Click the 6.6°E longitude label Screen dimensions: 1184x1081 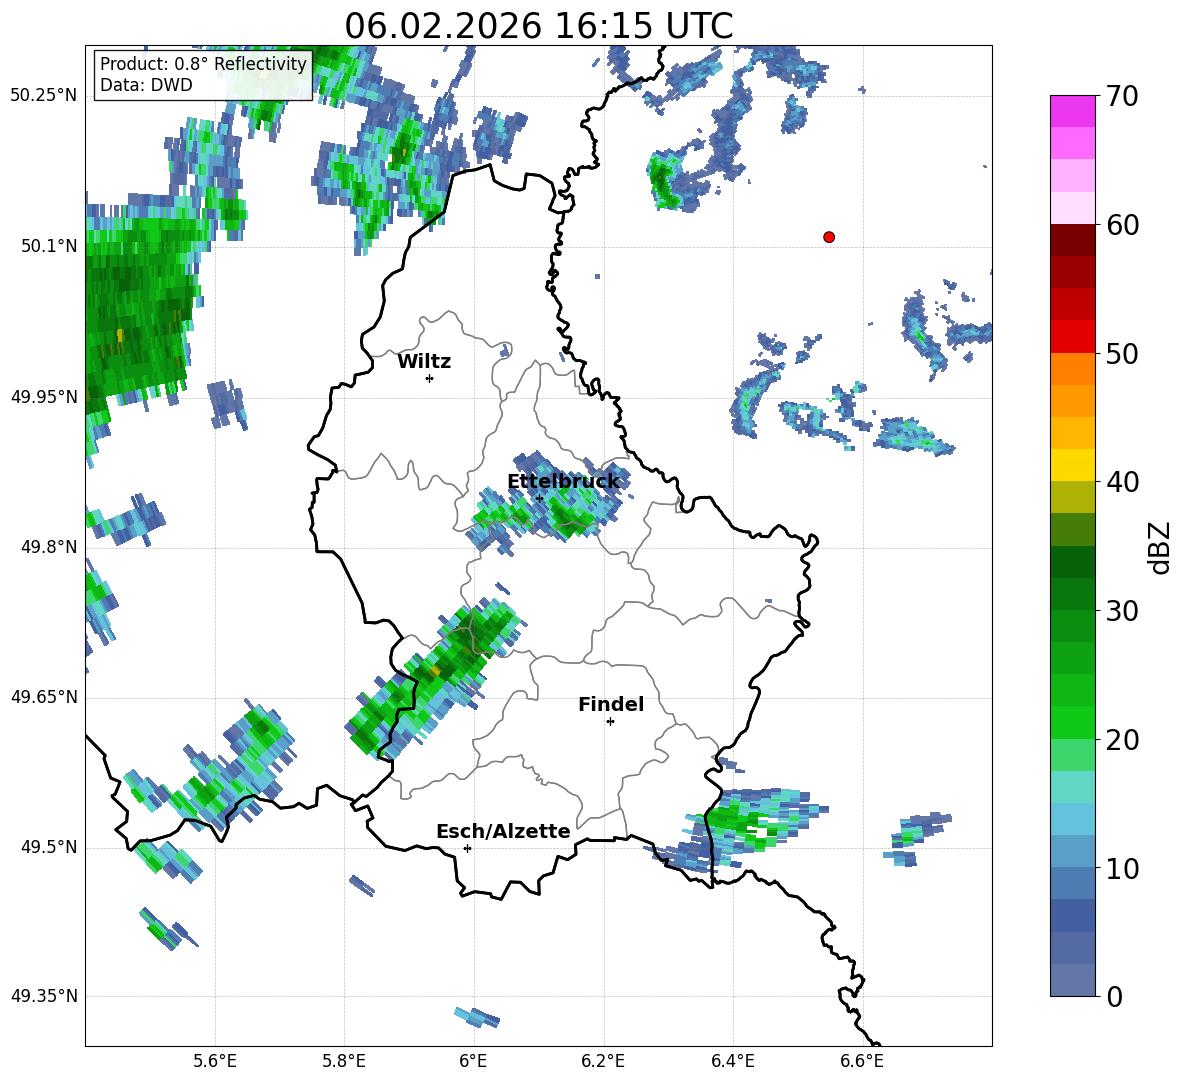862,1061
